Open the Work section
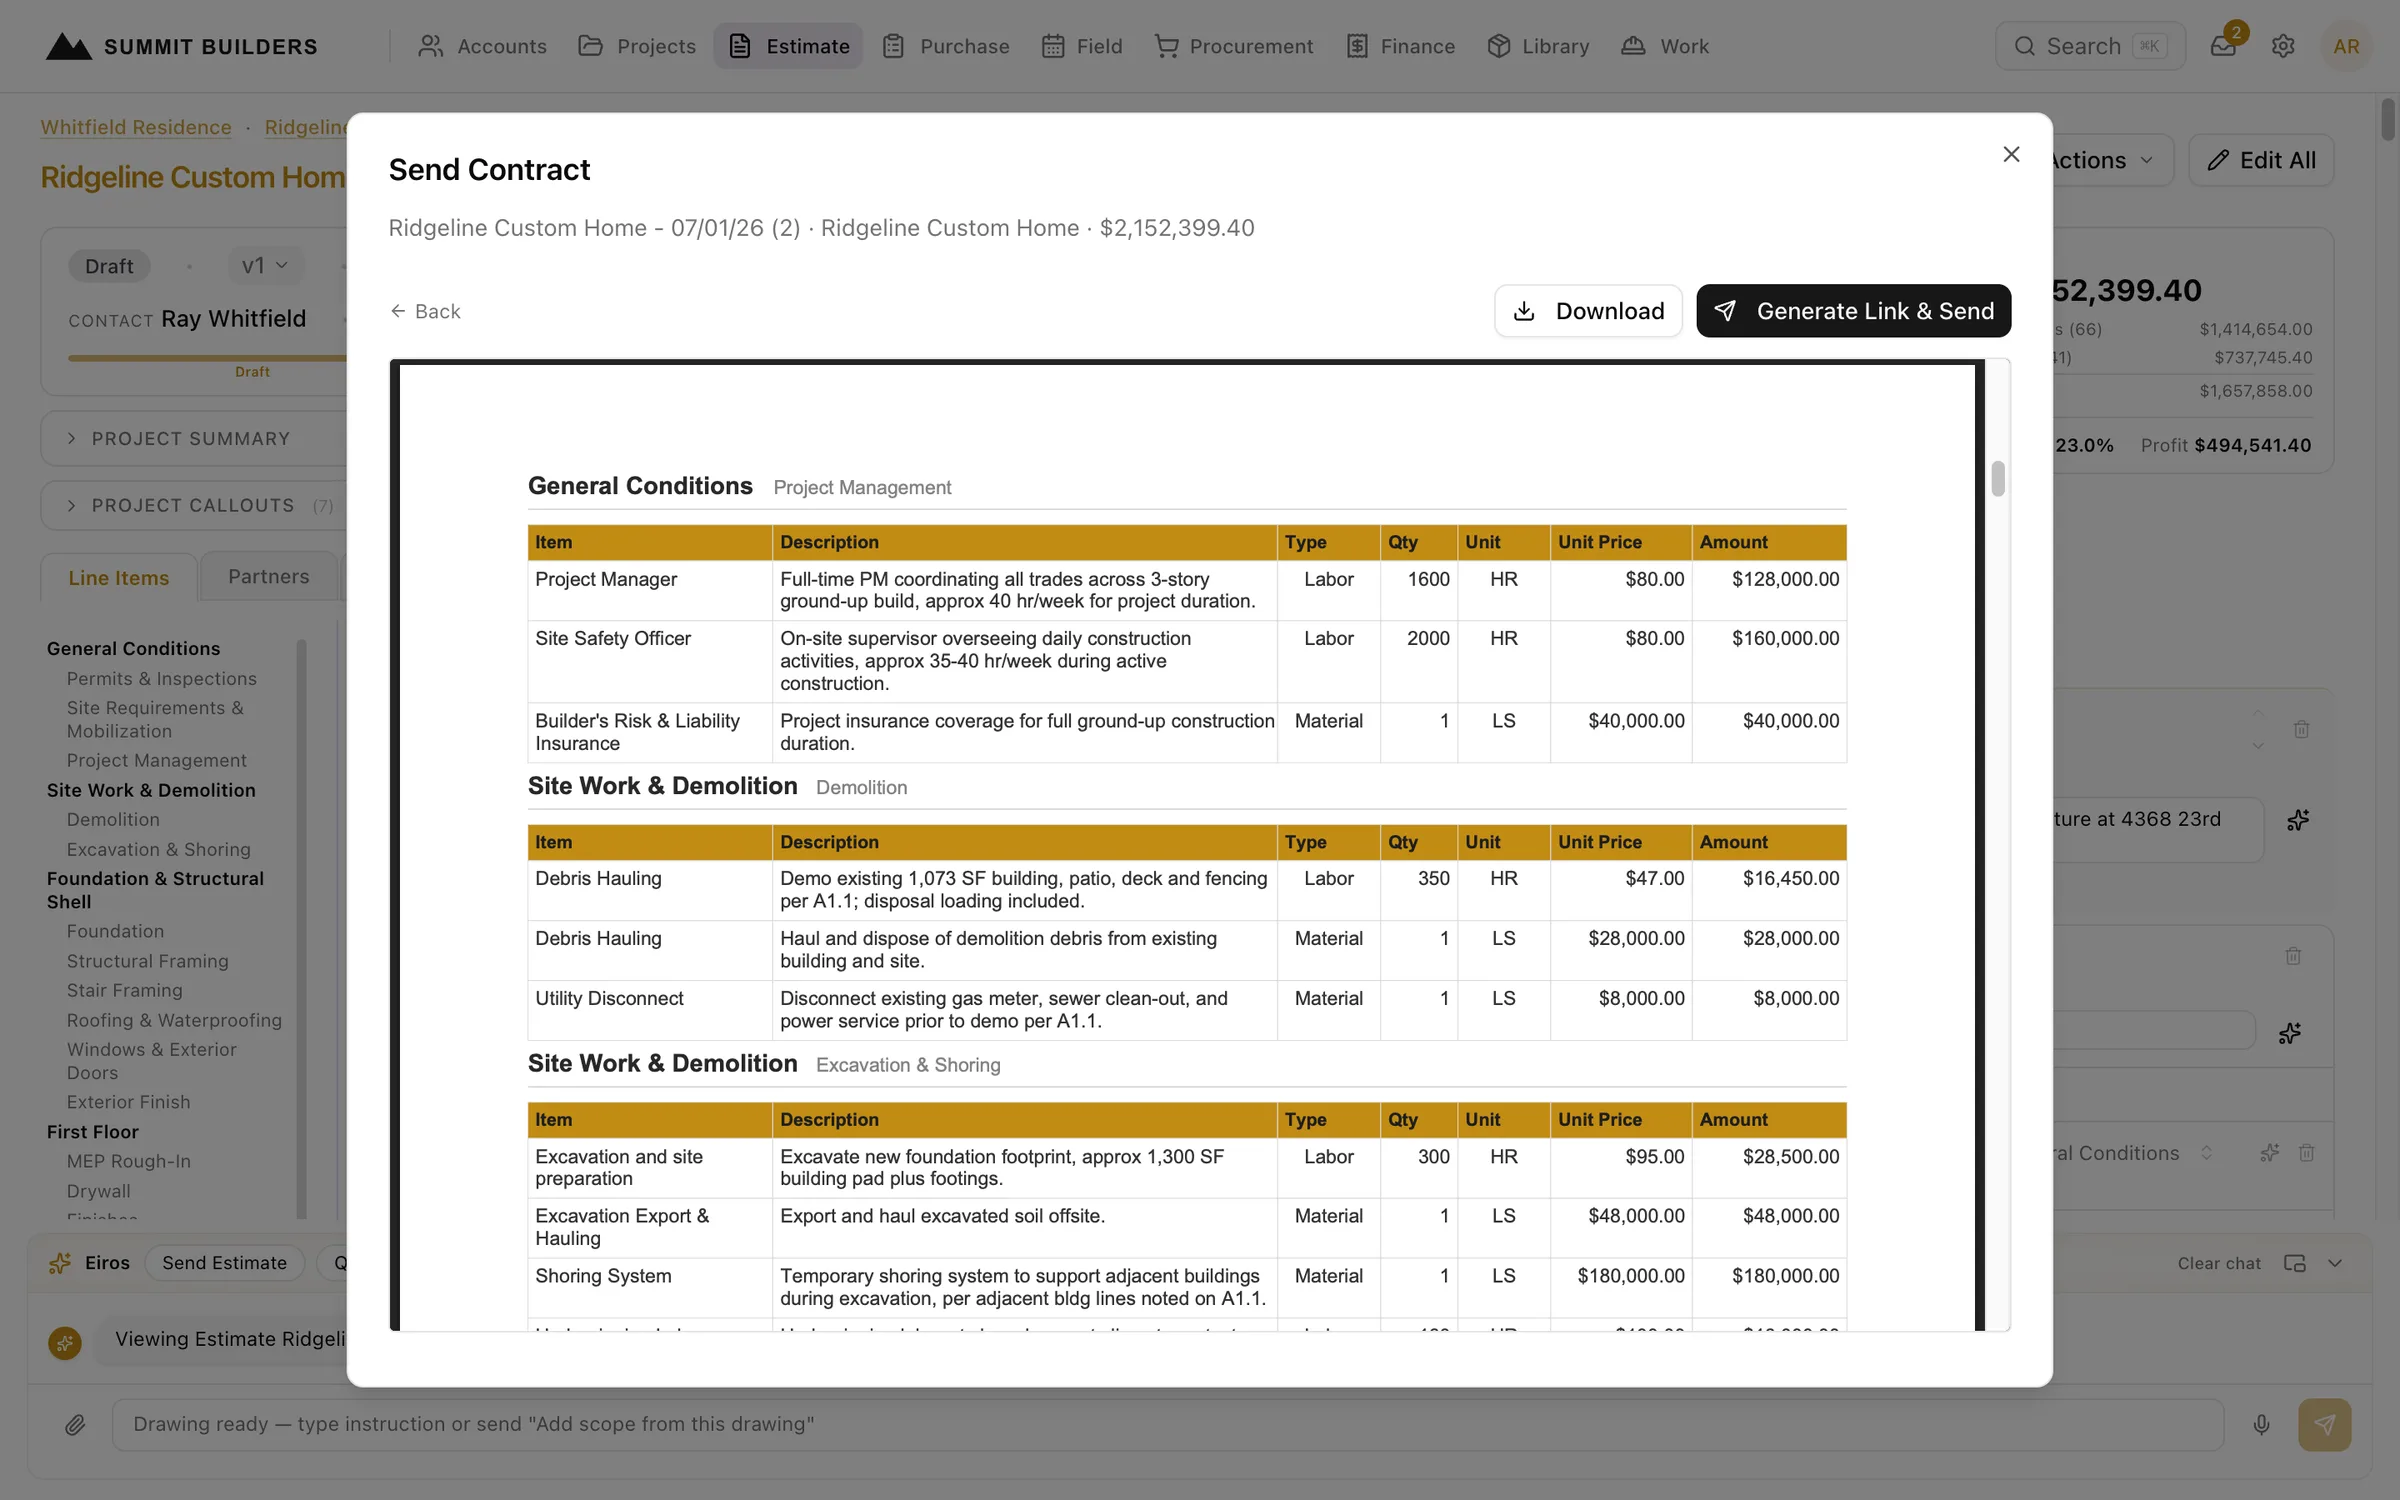The image size is (2400, 1500). pos(1665,46)
